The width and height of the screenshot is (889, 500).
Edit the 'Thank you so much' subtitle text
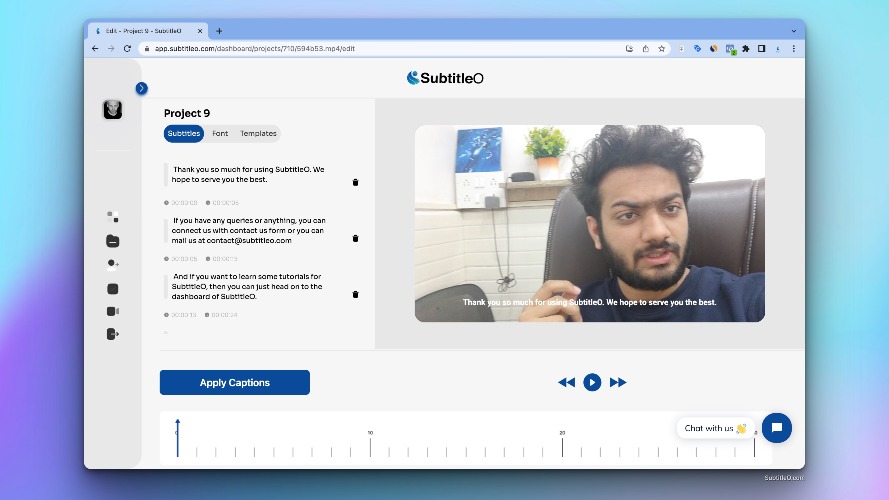click(248, 174)
